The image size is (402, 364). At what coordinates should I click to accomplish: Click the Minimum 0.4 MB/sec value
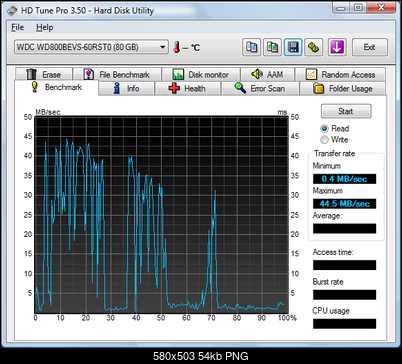pos(344,179)
